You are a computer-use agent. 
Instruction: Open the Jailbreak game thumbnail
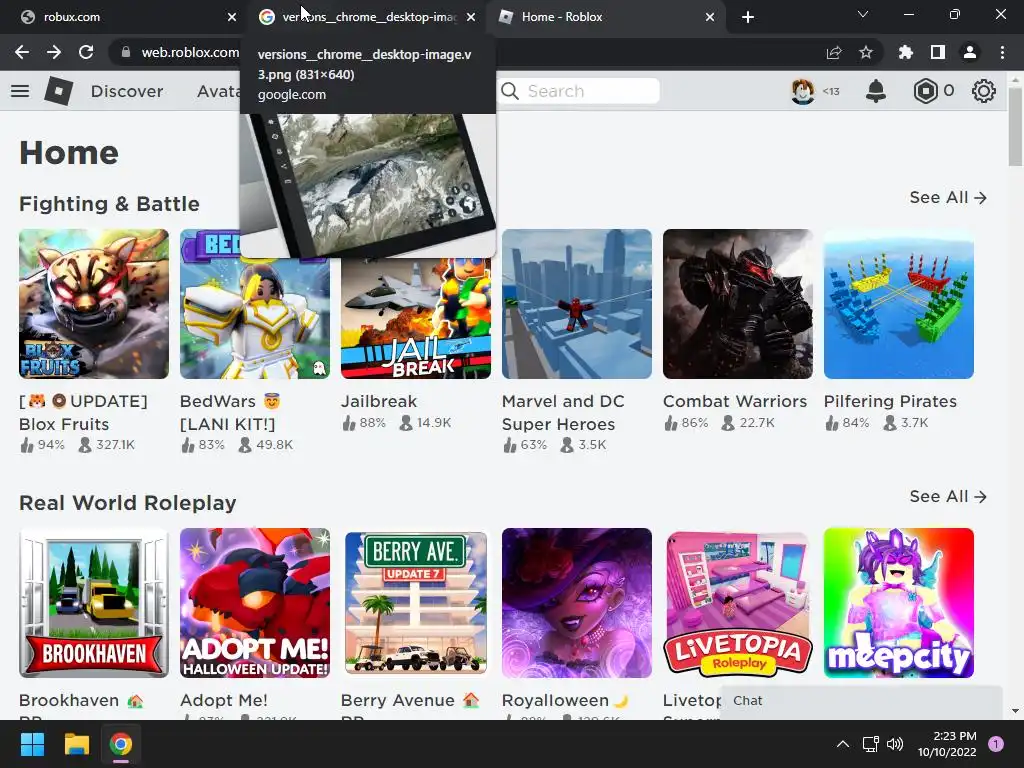coord(415,319)
